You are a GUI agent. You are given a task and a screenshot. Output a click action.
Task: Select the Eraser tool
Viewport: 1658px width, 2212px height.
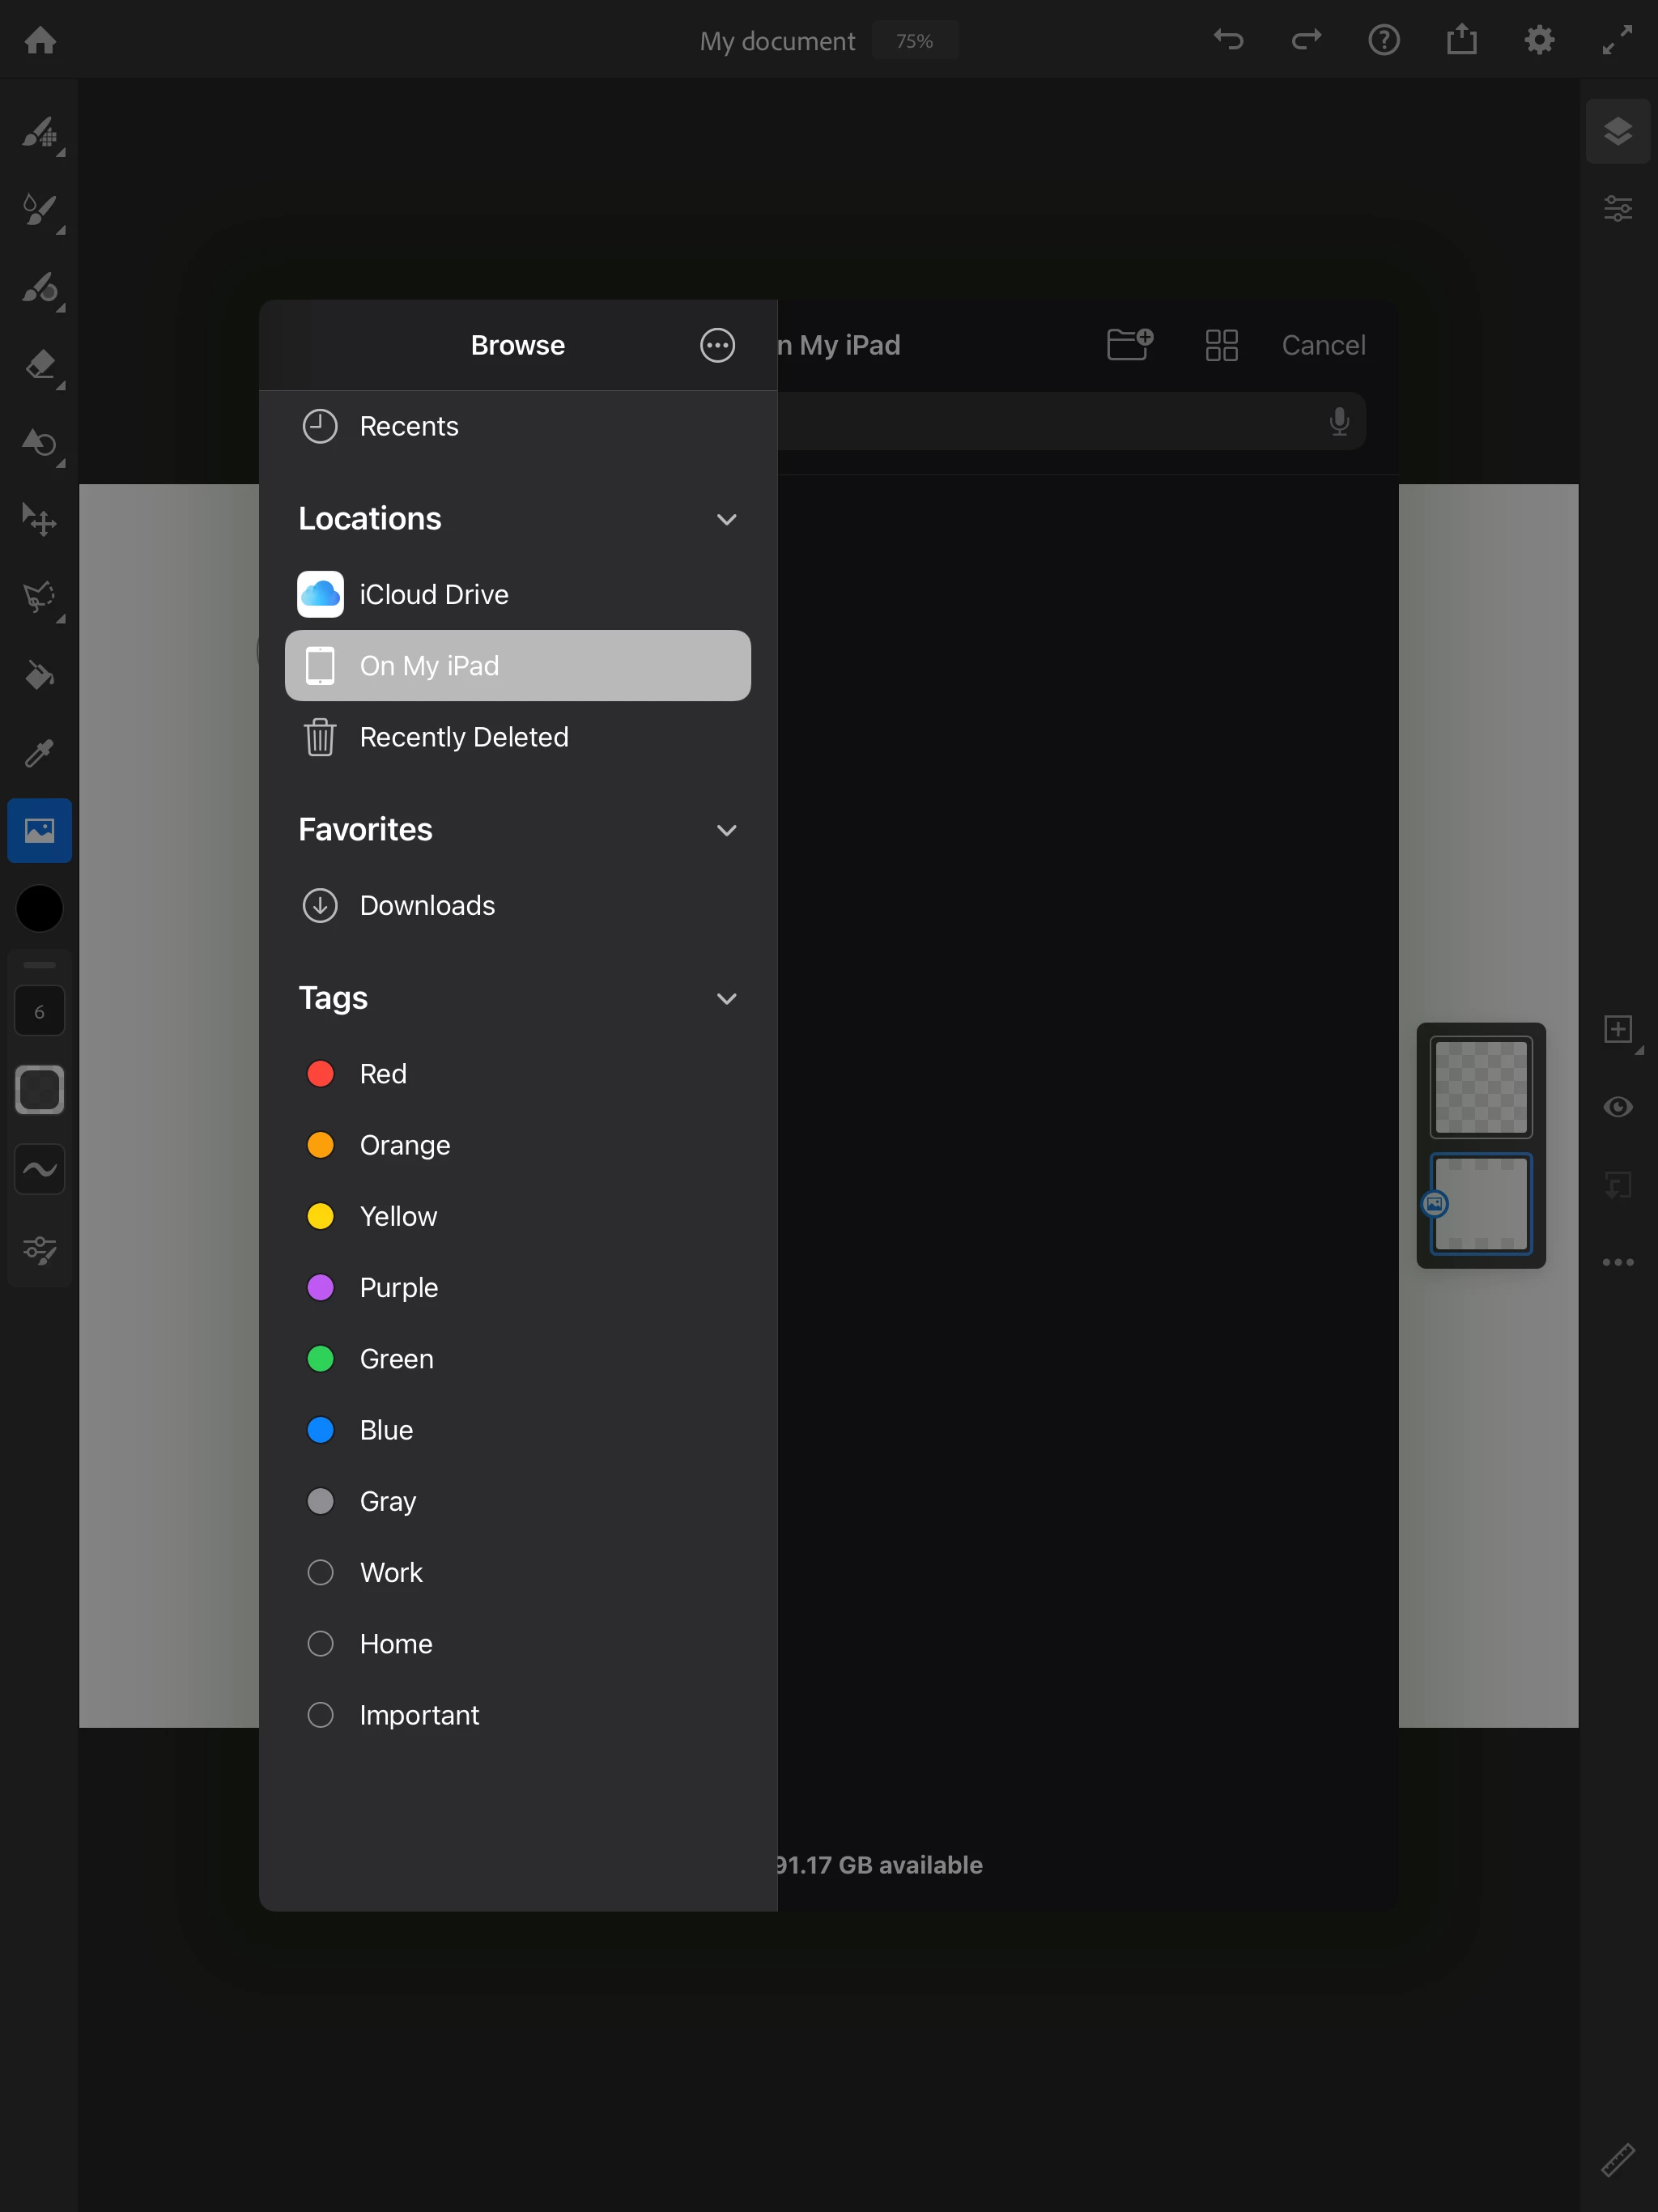point(40,365)
